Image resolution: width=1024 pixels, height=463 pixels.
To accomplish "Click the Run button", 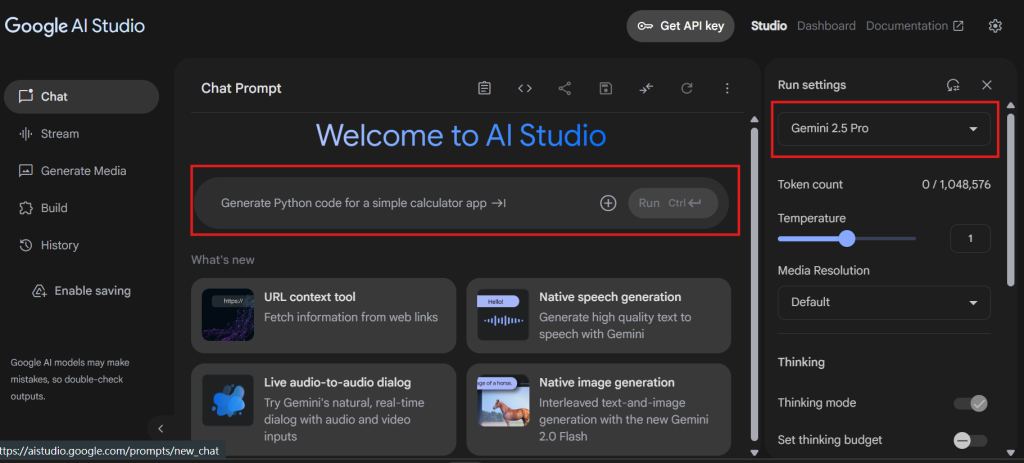I will point(673,203).
